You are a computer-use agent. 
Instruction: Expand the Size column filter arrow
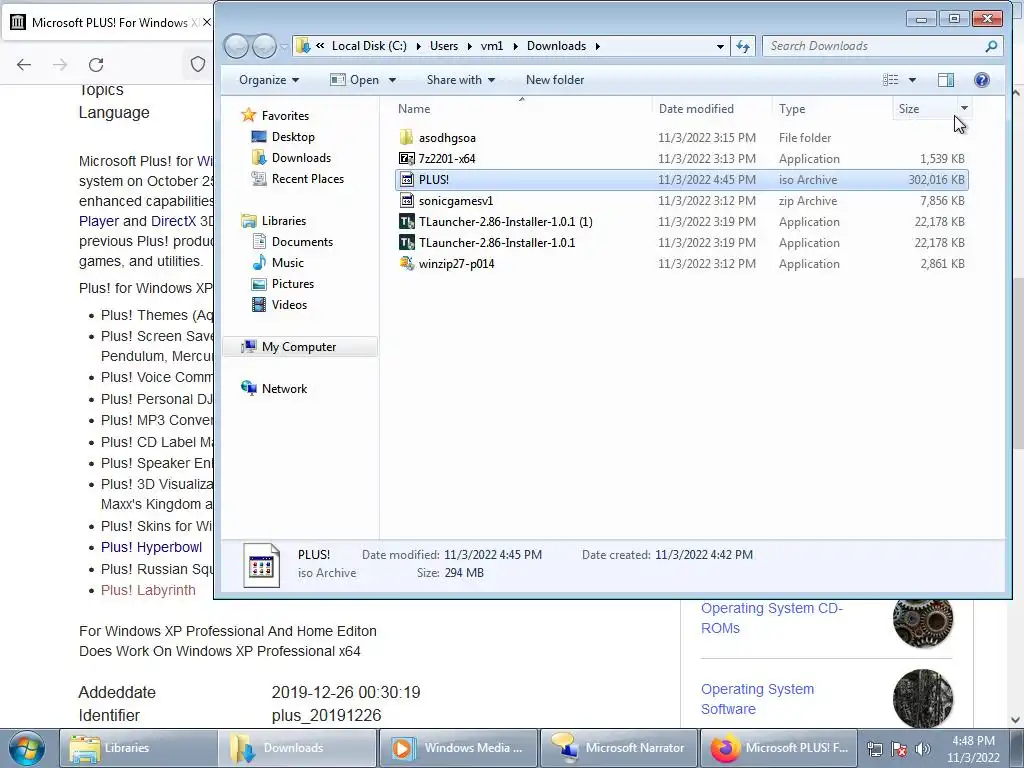(x=964, y=108)
